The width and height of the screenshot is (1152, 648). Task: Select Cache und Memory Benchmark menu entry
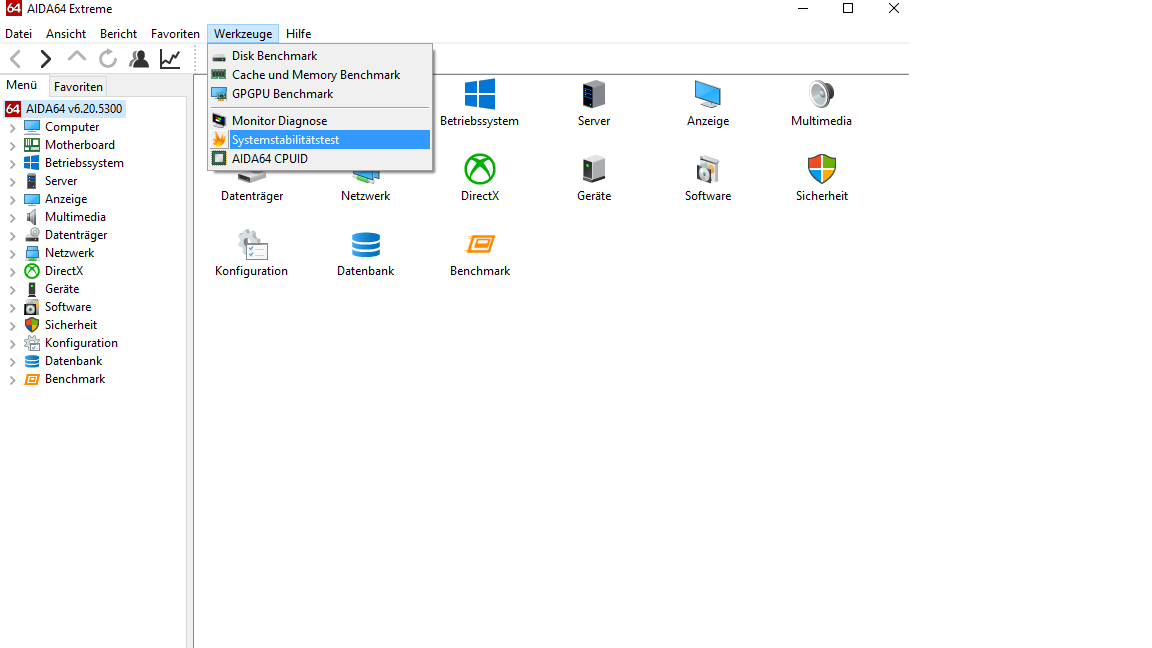point(320,75)
